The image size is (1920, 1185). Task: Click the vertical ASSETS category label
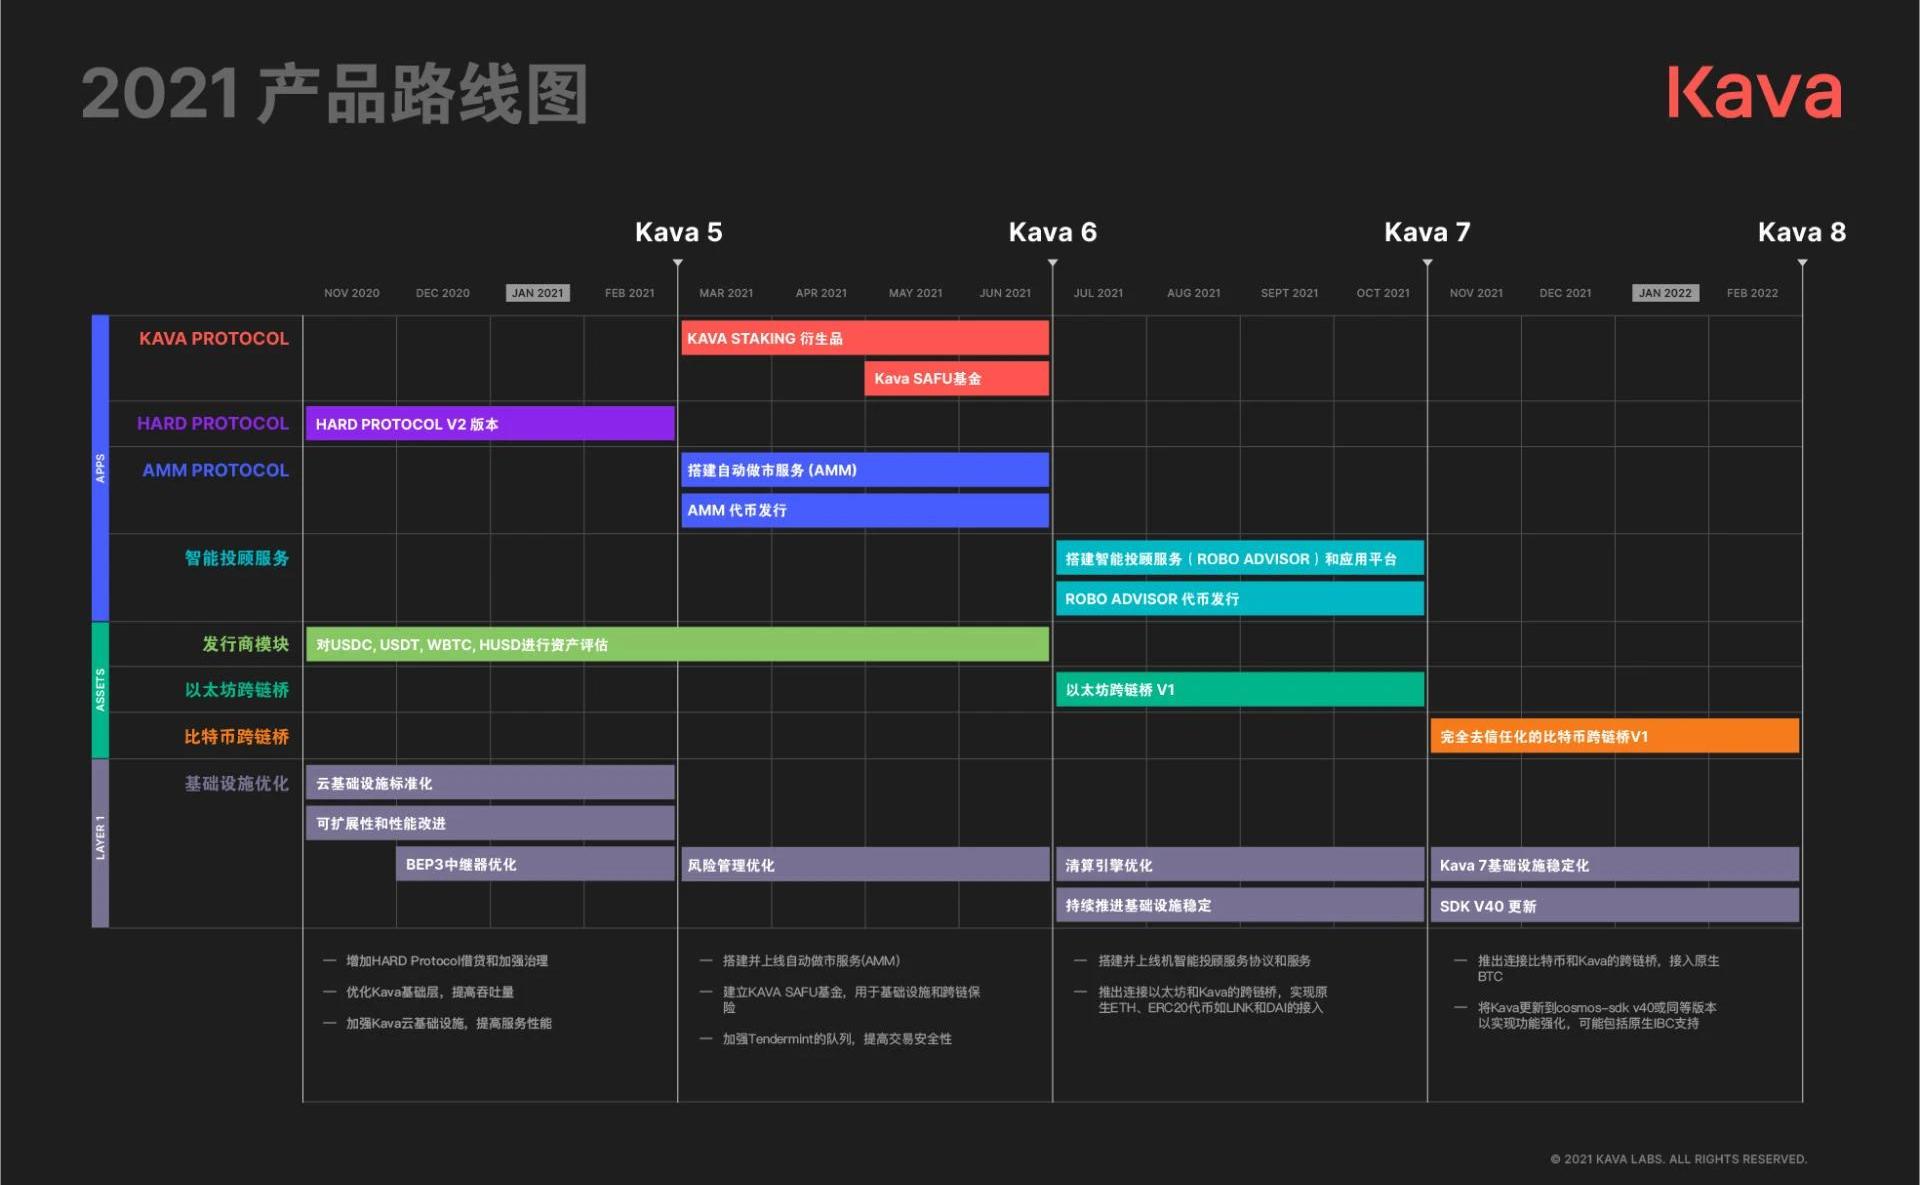(100, 690)
